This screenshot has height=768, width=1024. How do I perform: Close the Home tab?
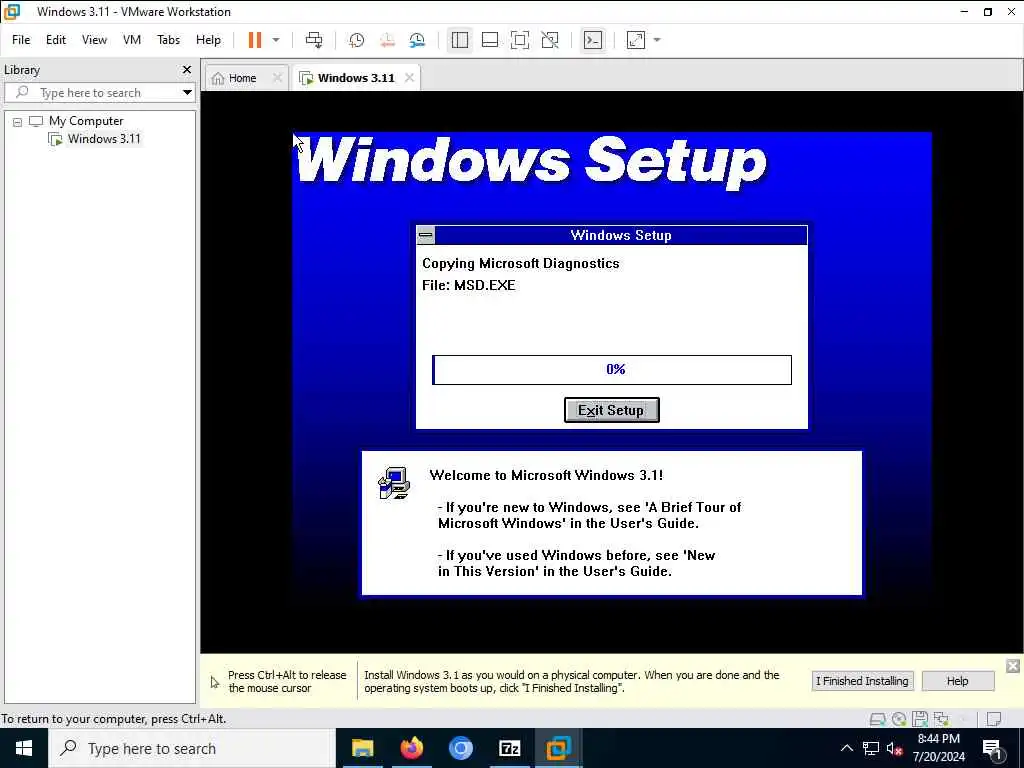(x=278, y=78)
